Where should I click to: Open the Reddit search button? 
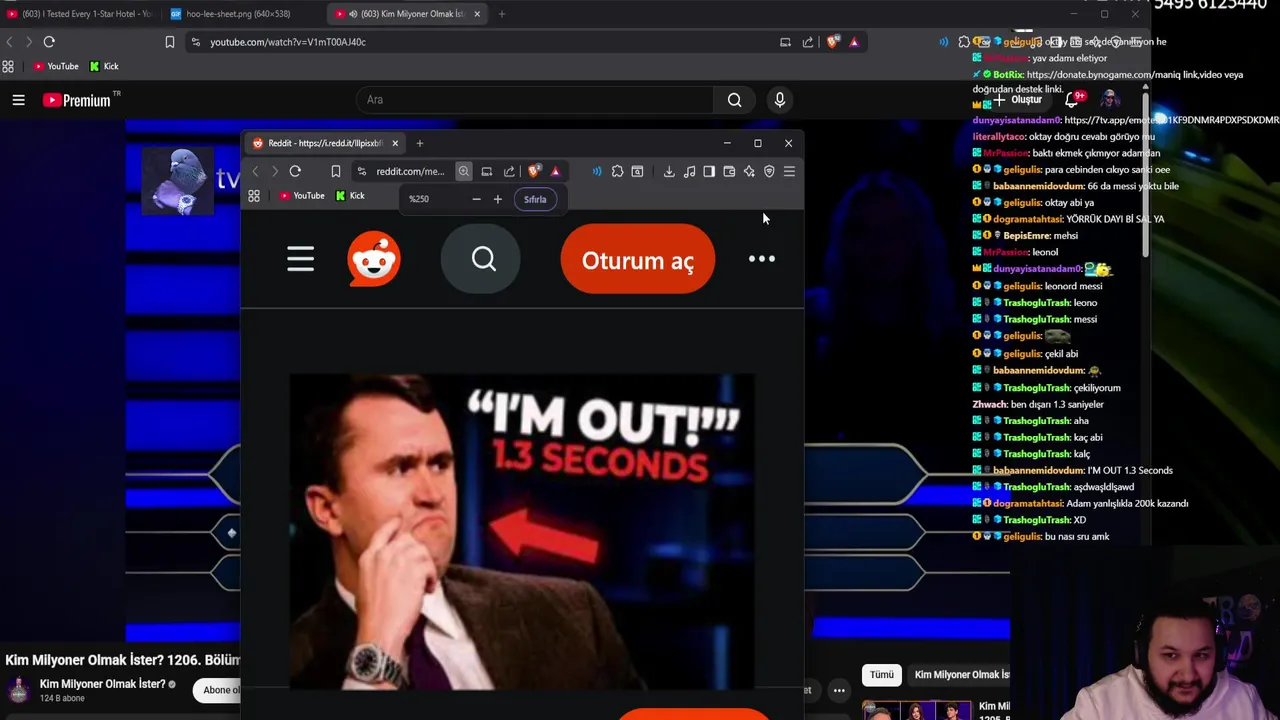(482, 259)
